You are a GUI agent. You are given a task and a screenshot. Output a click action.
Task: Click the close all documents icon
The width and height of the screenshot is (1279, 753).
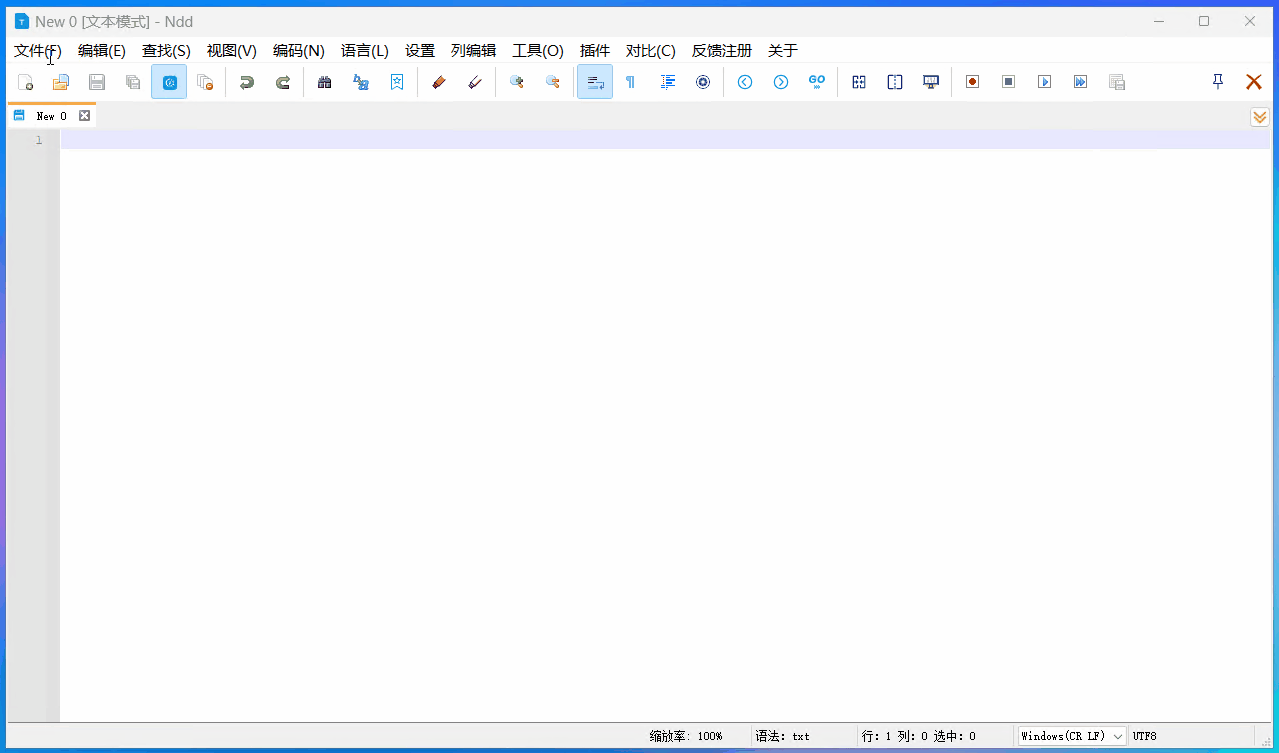point(205,82)
